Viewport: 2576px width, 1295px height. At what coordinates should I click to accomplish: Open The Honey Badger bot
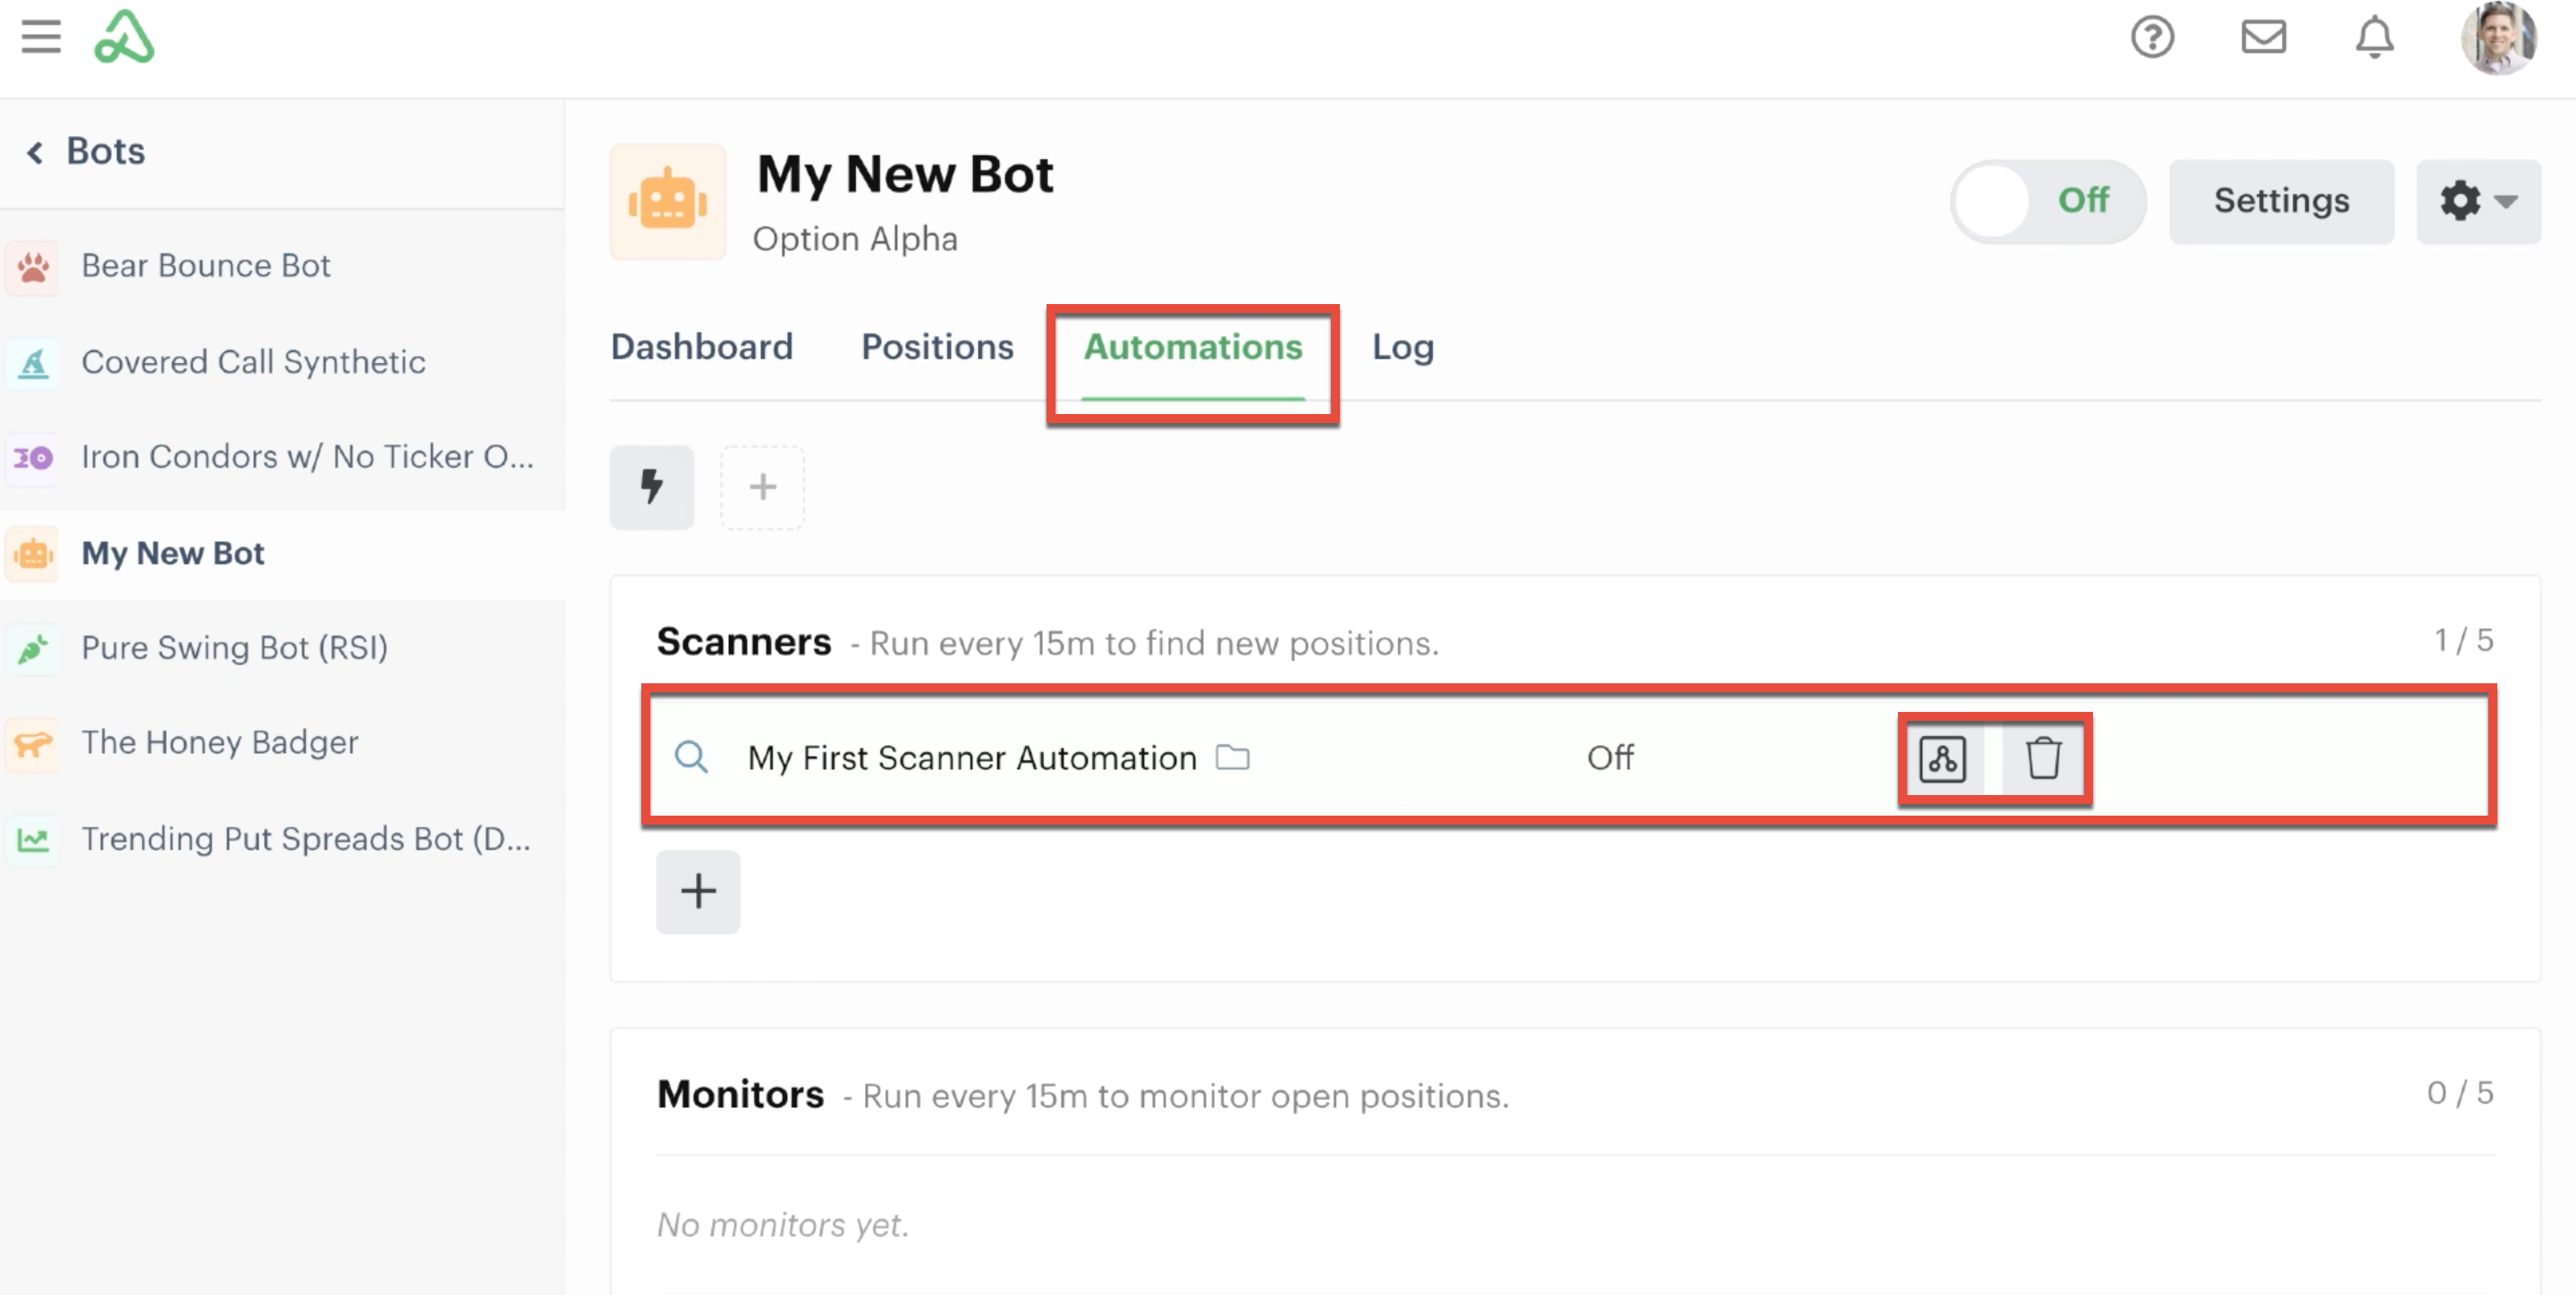219,743
